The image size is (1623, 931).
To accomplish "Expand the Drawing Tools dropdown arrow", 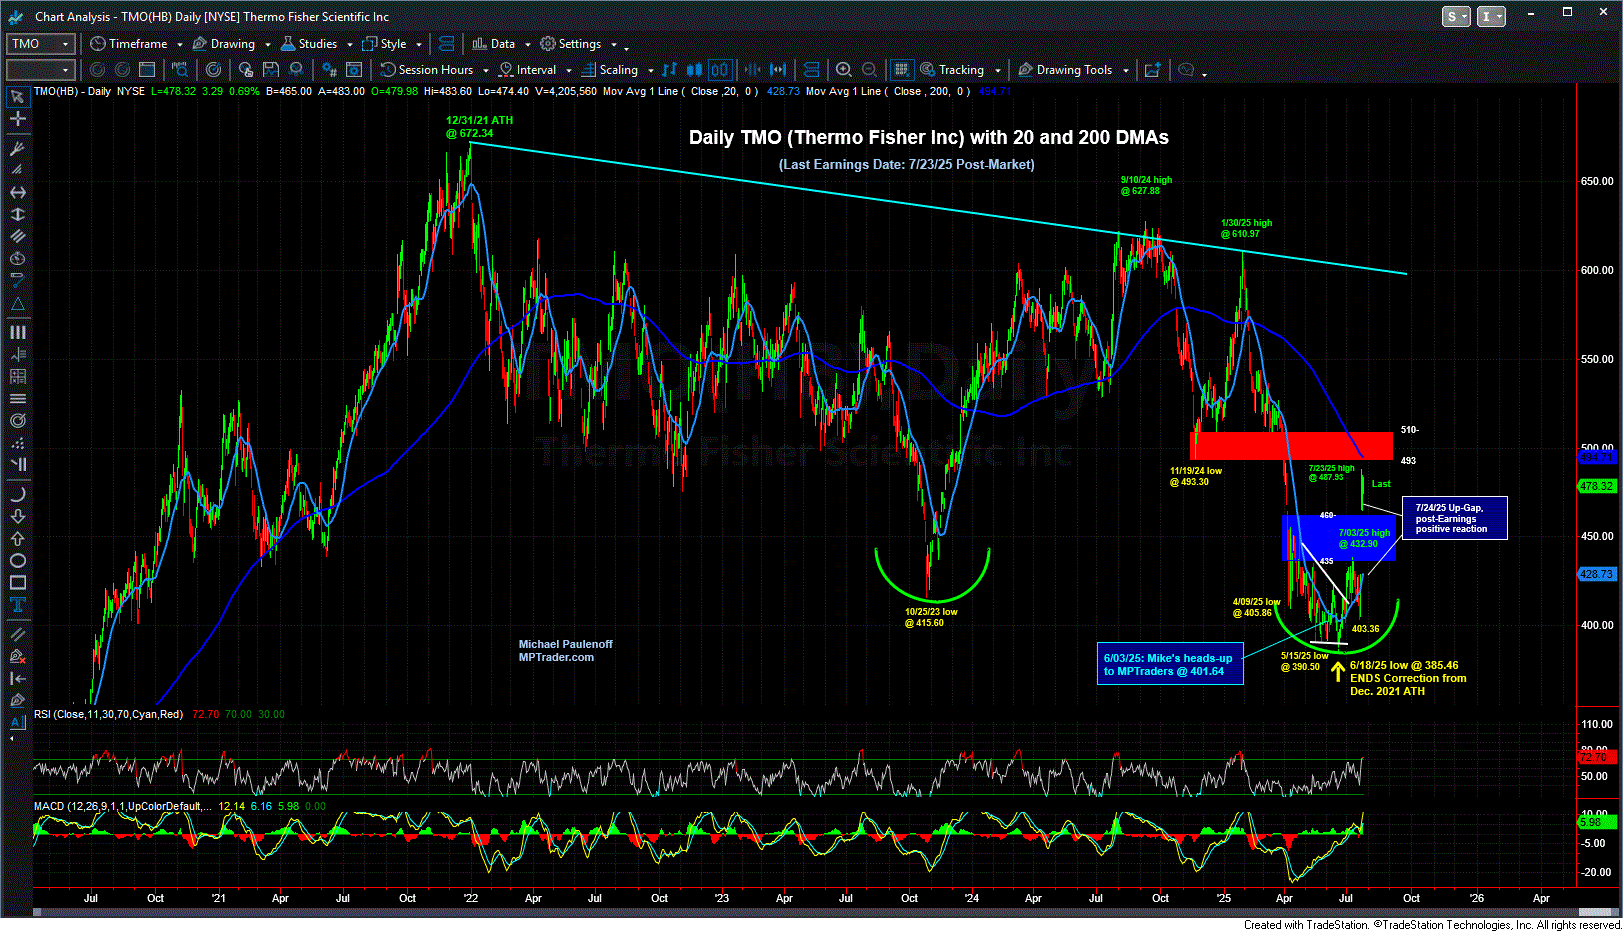I will tap(1125, 70).
